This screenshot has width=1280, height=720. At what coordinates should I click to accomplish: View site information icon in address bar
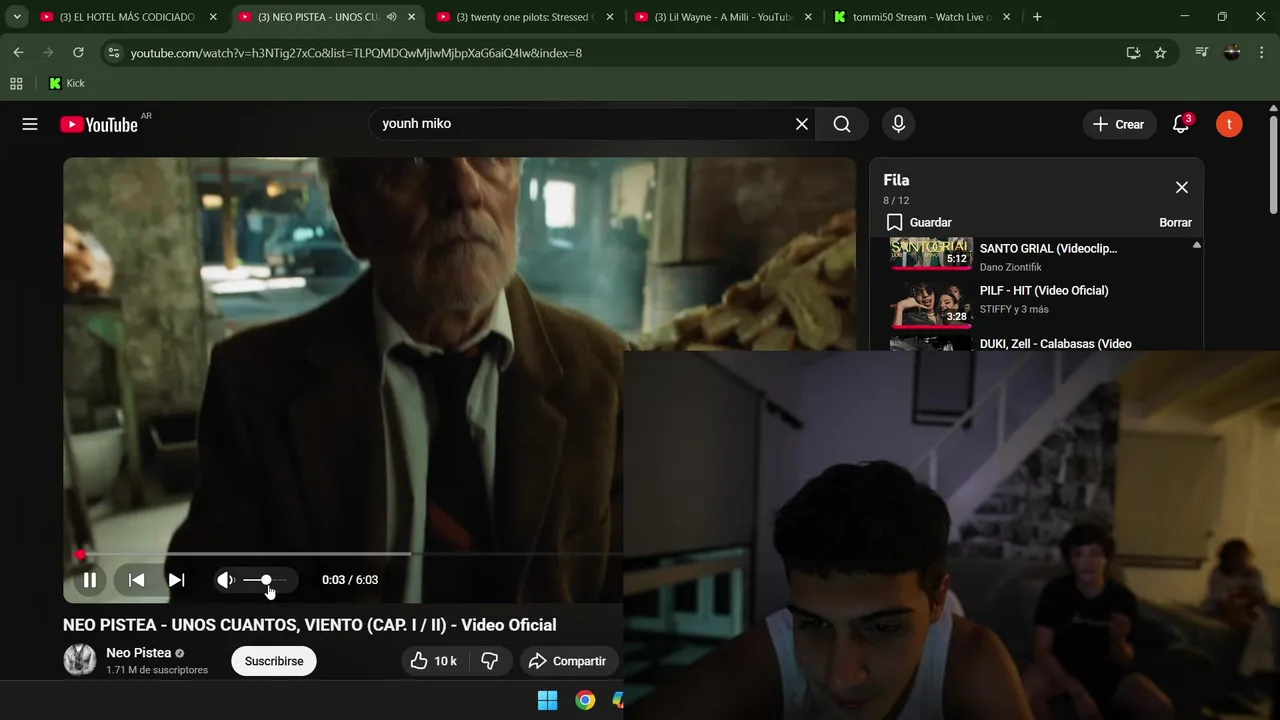[113, 53]
